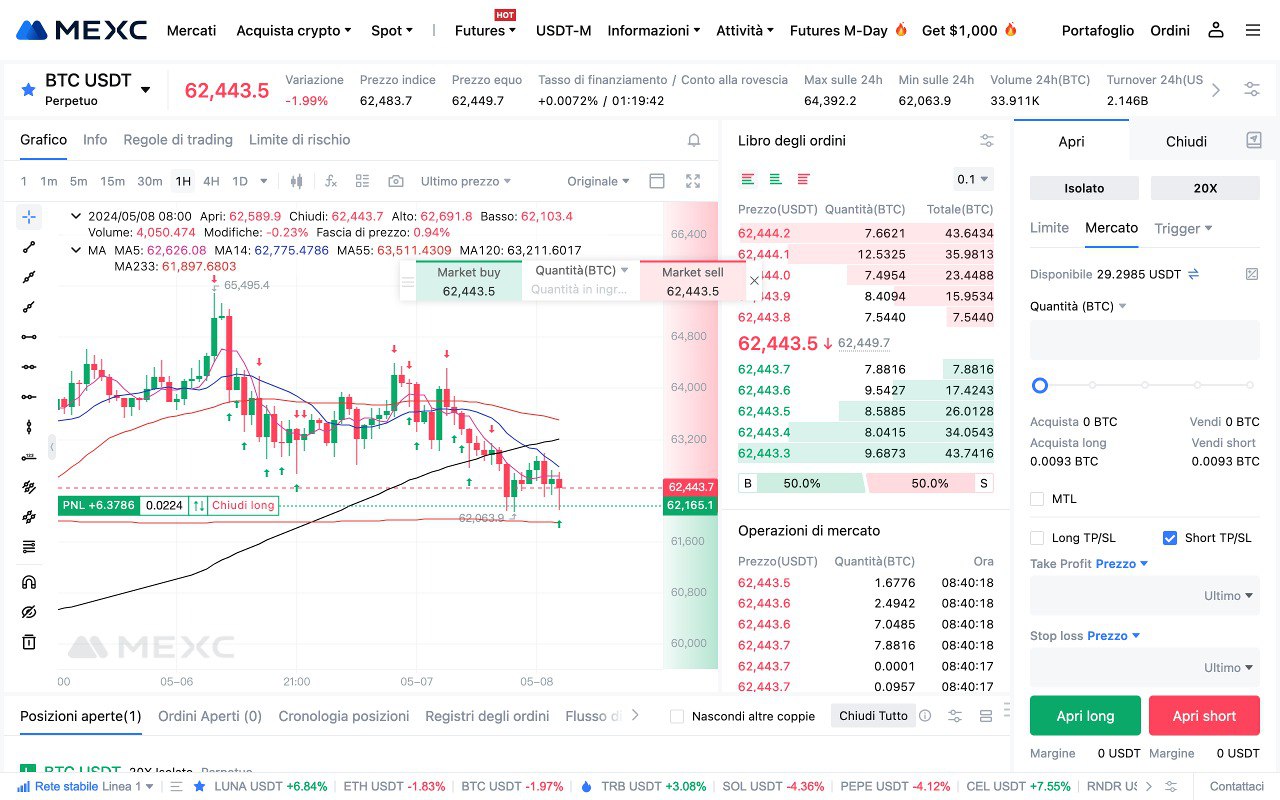Close the floating market order panel
This screenshot has height=800, width=1280.
point(754,281)
